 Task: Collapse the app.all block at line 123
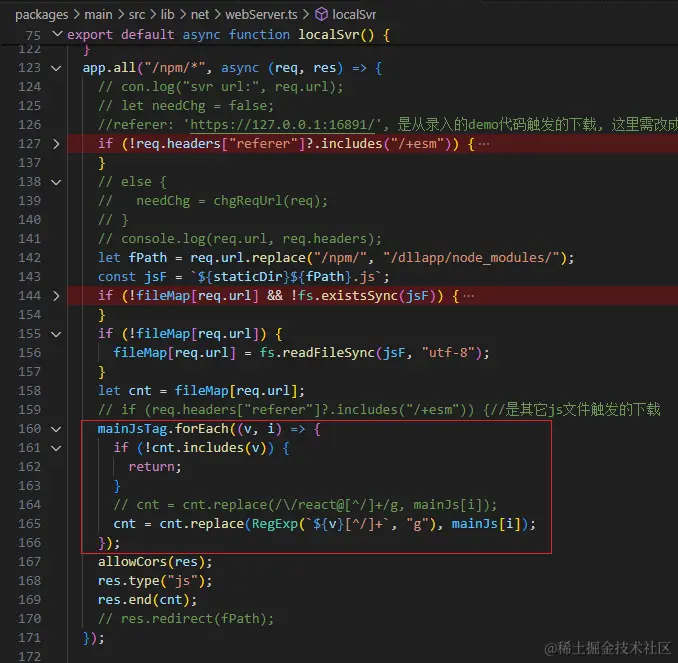(56, 68)
